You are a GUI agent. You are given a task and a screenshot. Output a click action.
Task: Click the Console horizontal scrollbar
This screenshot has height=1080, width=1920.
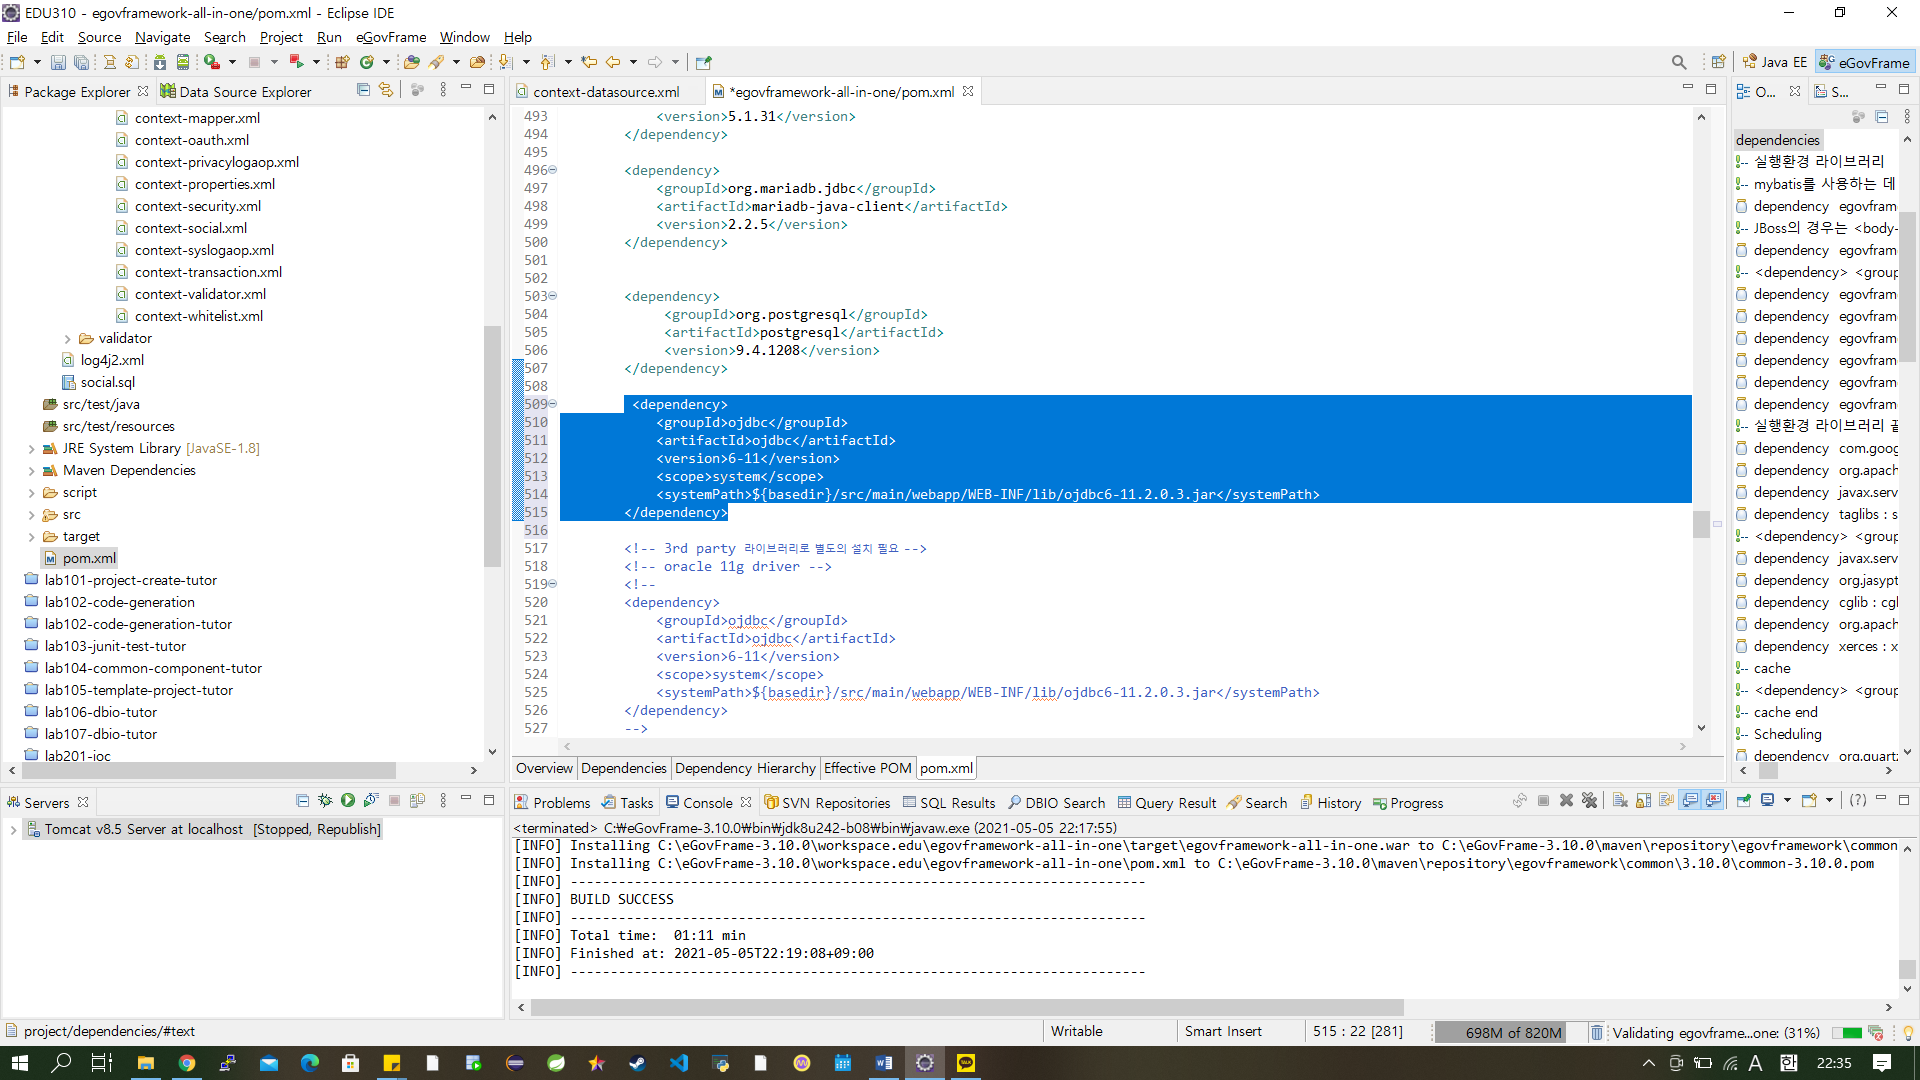(x=967, y=1007)
